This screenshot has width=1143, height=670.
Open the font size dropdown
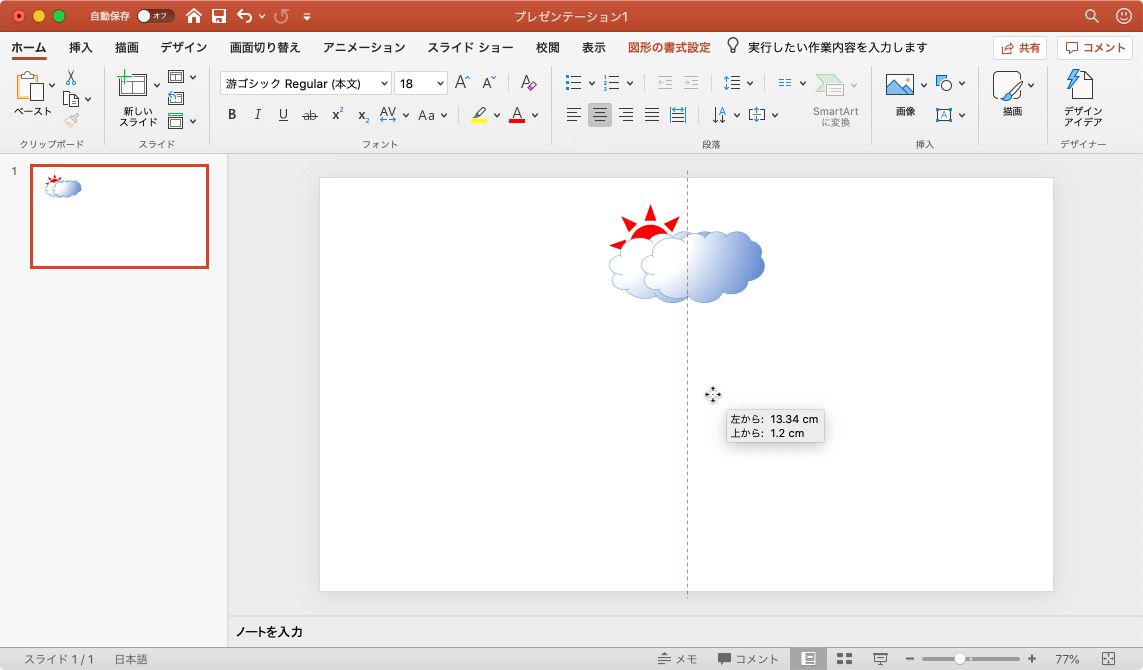[439, 84]
